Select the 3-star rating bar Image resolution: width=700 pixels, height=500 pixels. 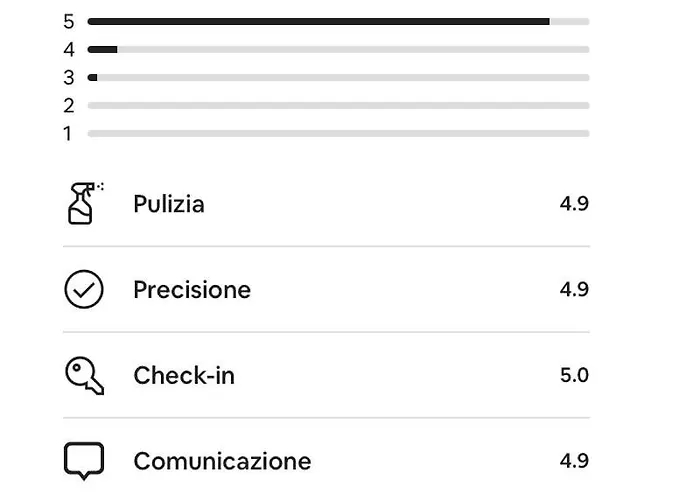[x=338, y=77]
